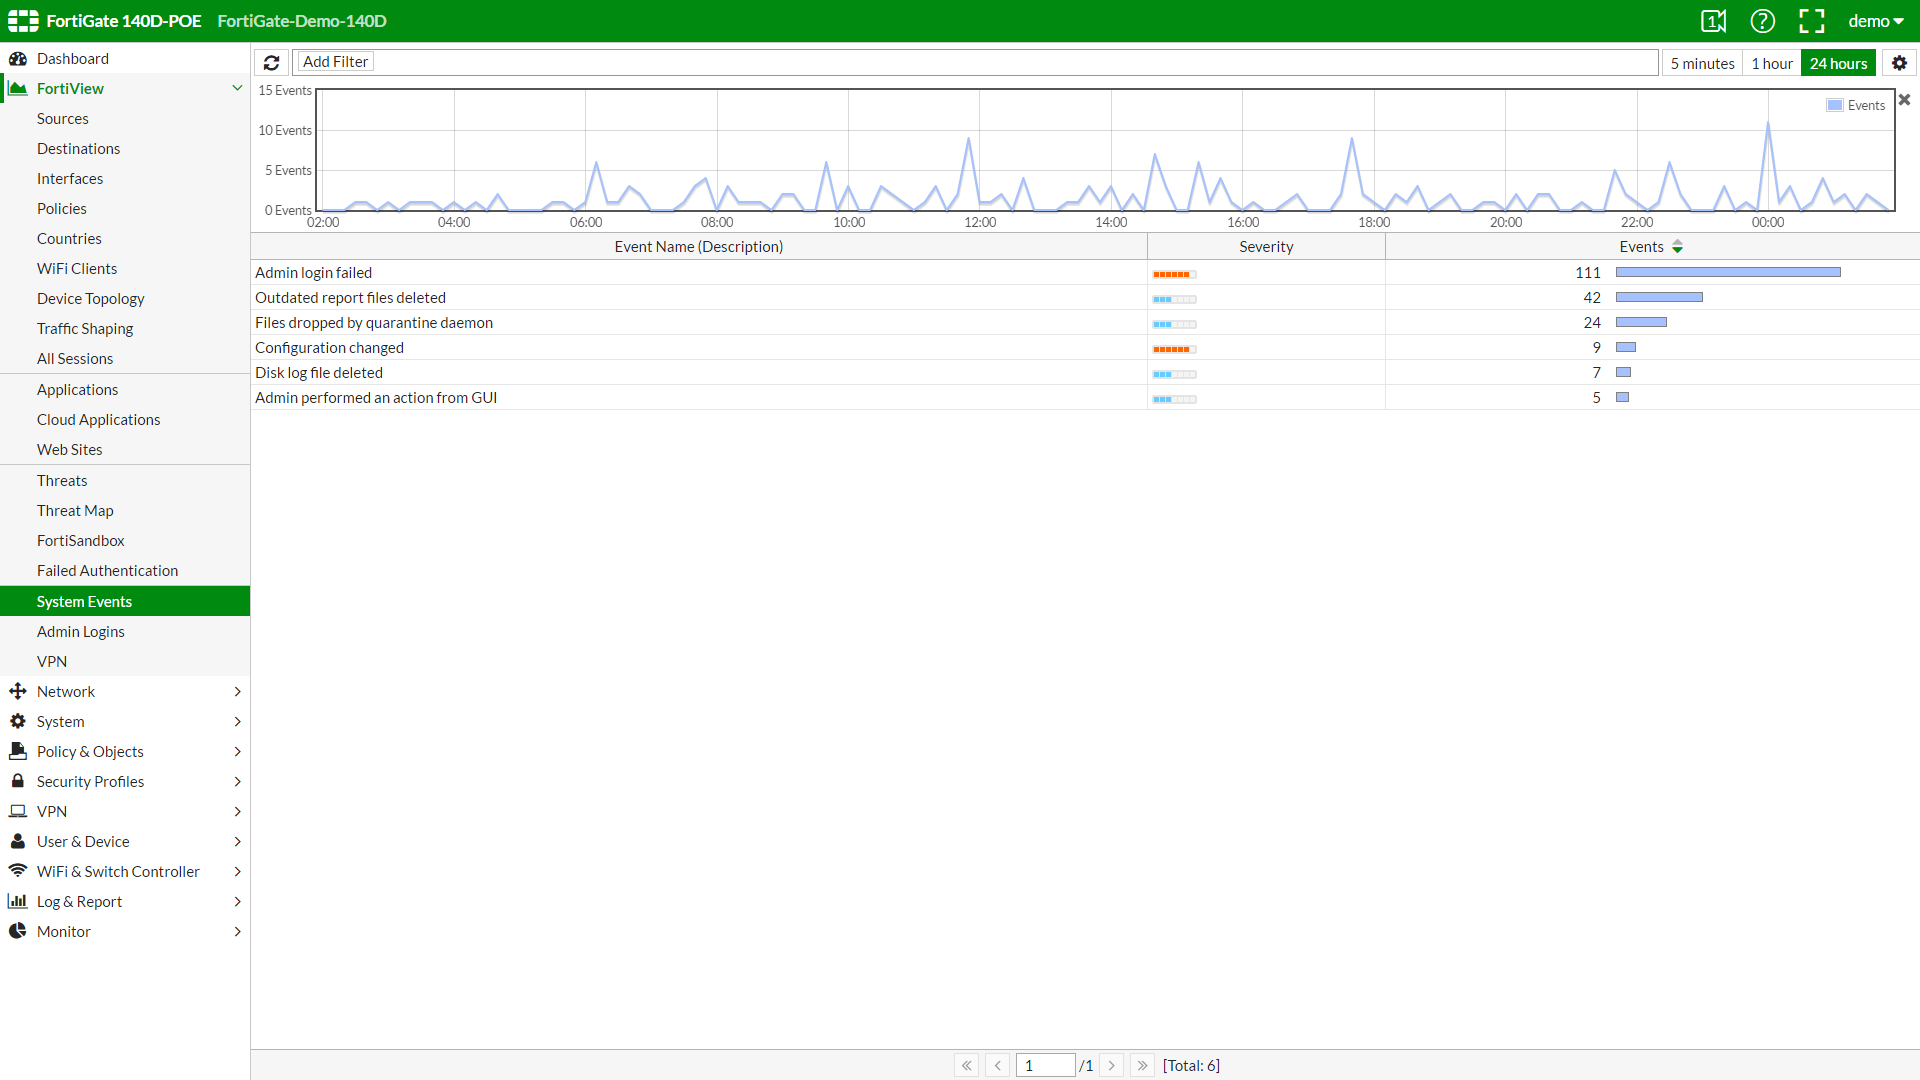1920x1080 pixels.
Task: Toggle the Events series in the chart legend
Action: (x=1856, y=105)
